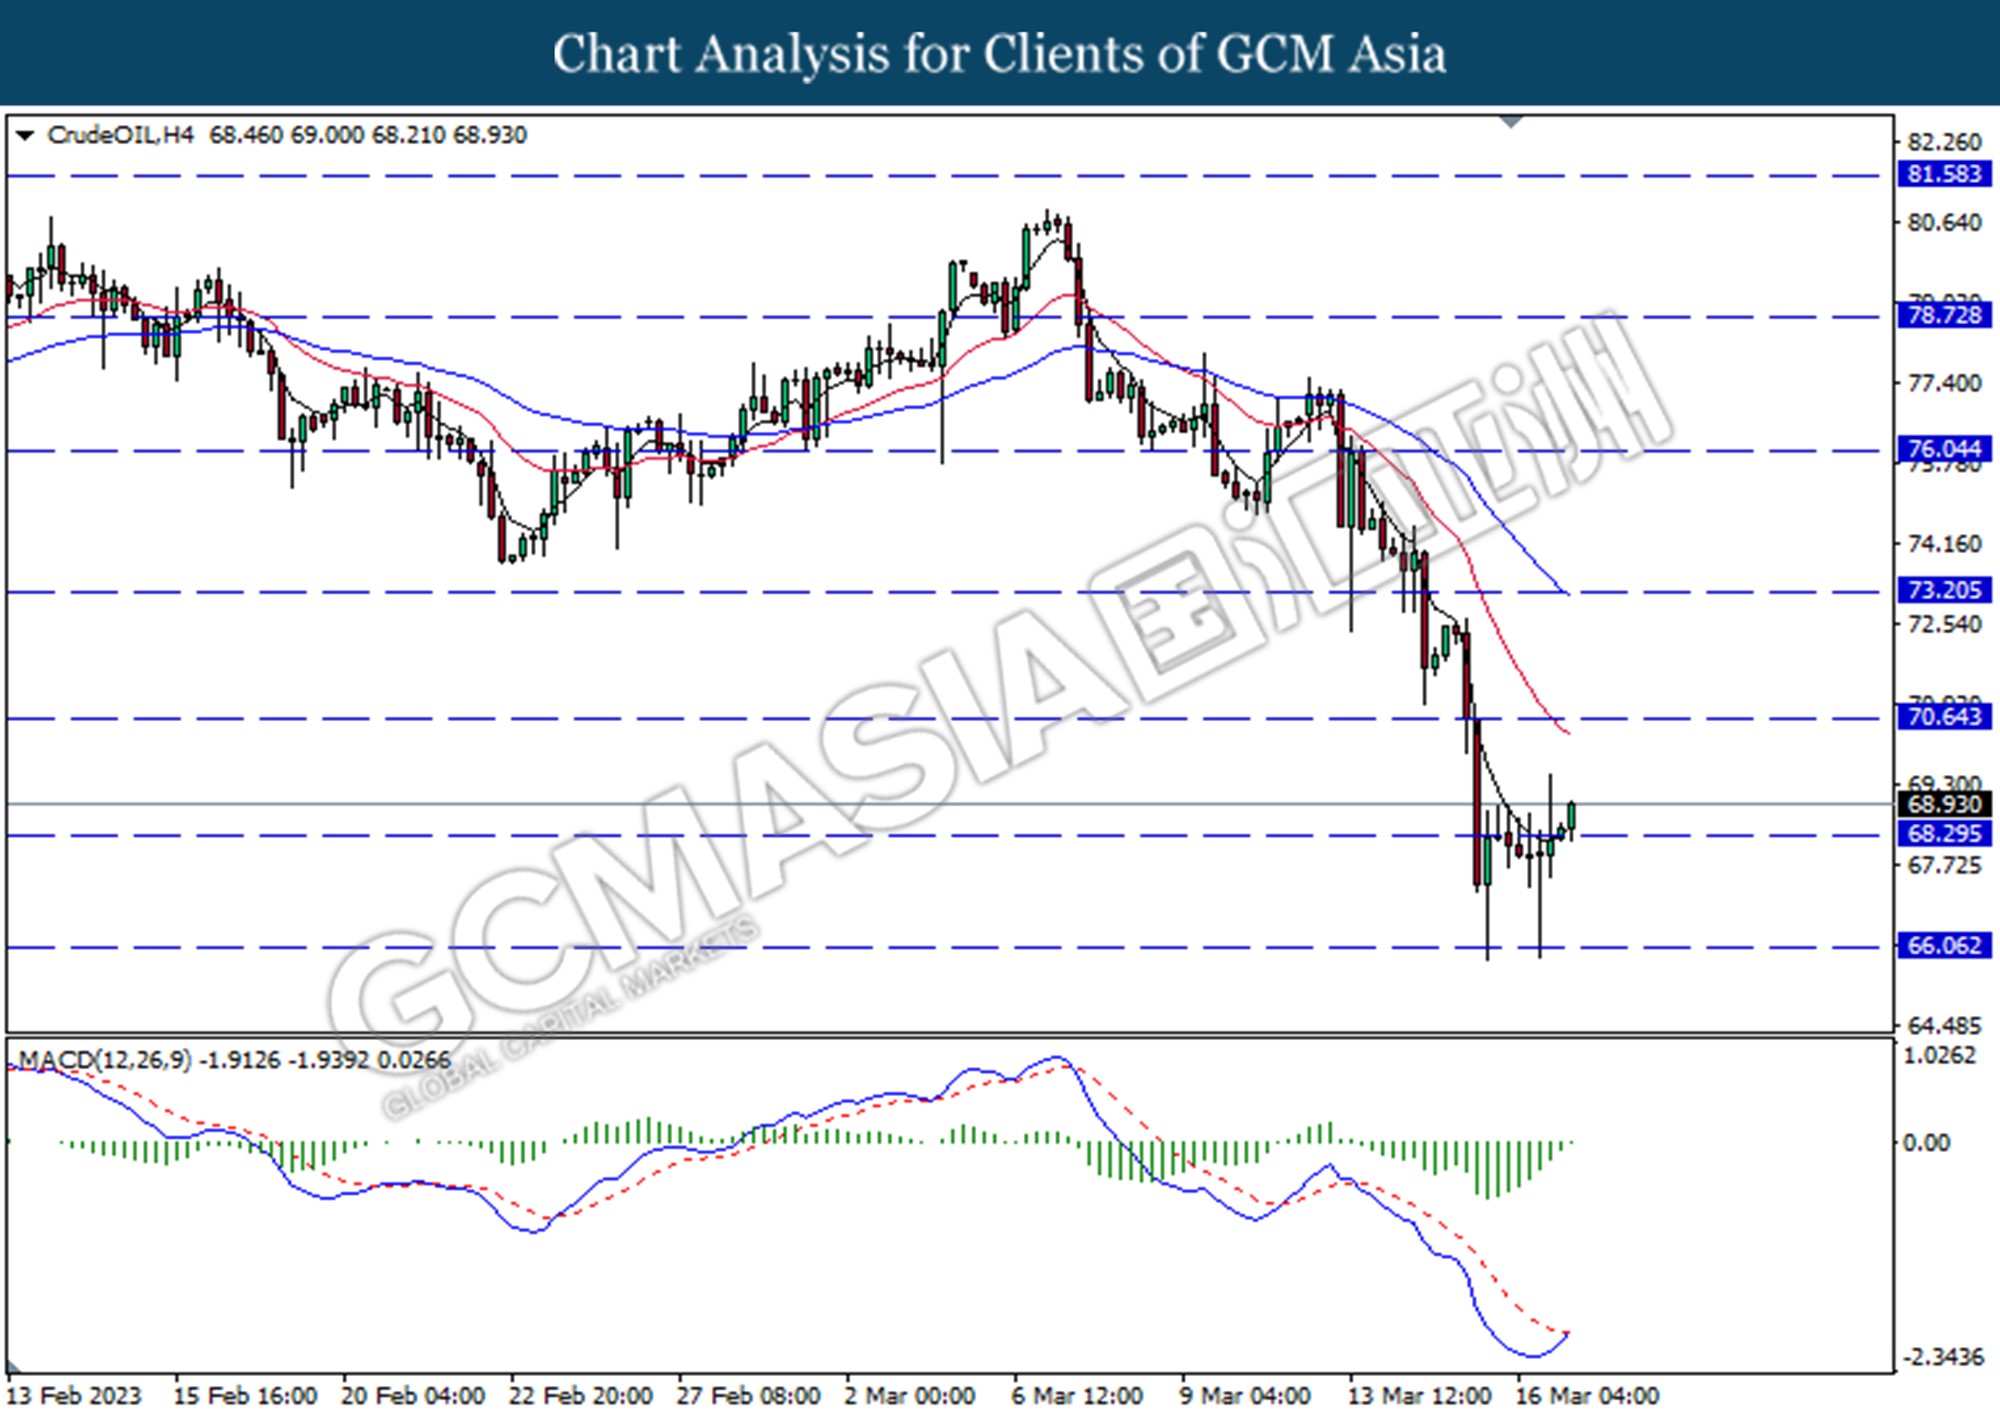Viewport: 2000px width, 1428px height.
Task: Click the 64.485 price axis value
Action: [x=1944, y=1026]
